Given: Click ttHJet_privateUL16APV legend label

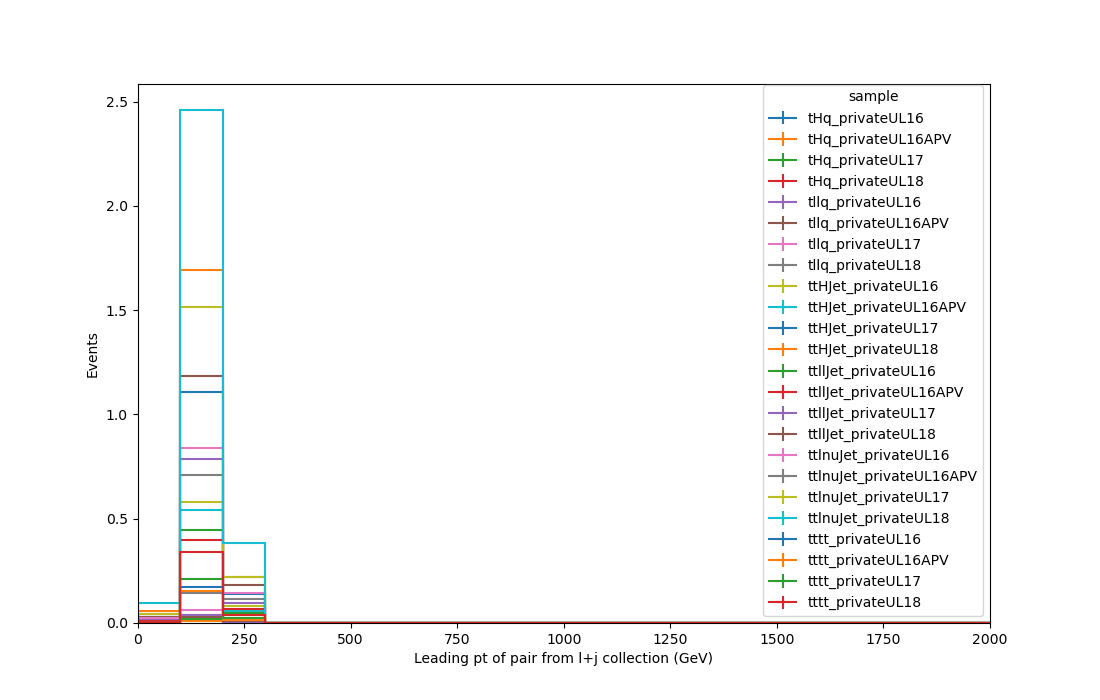Looking at the screenshot, I should (887, 308).
